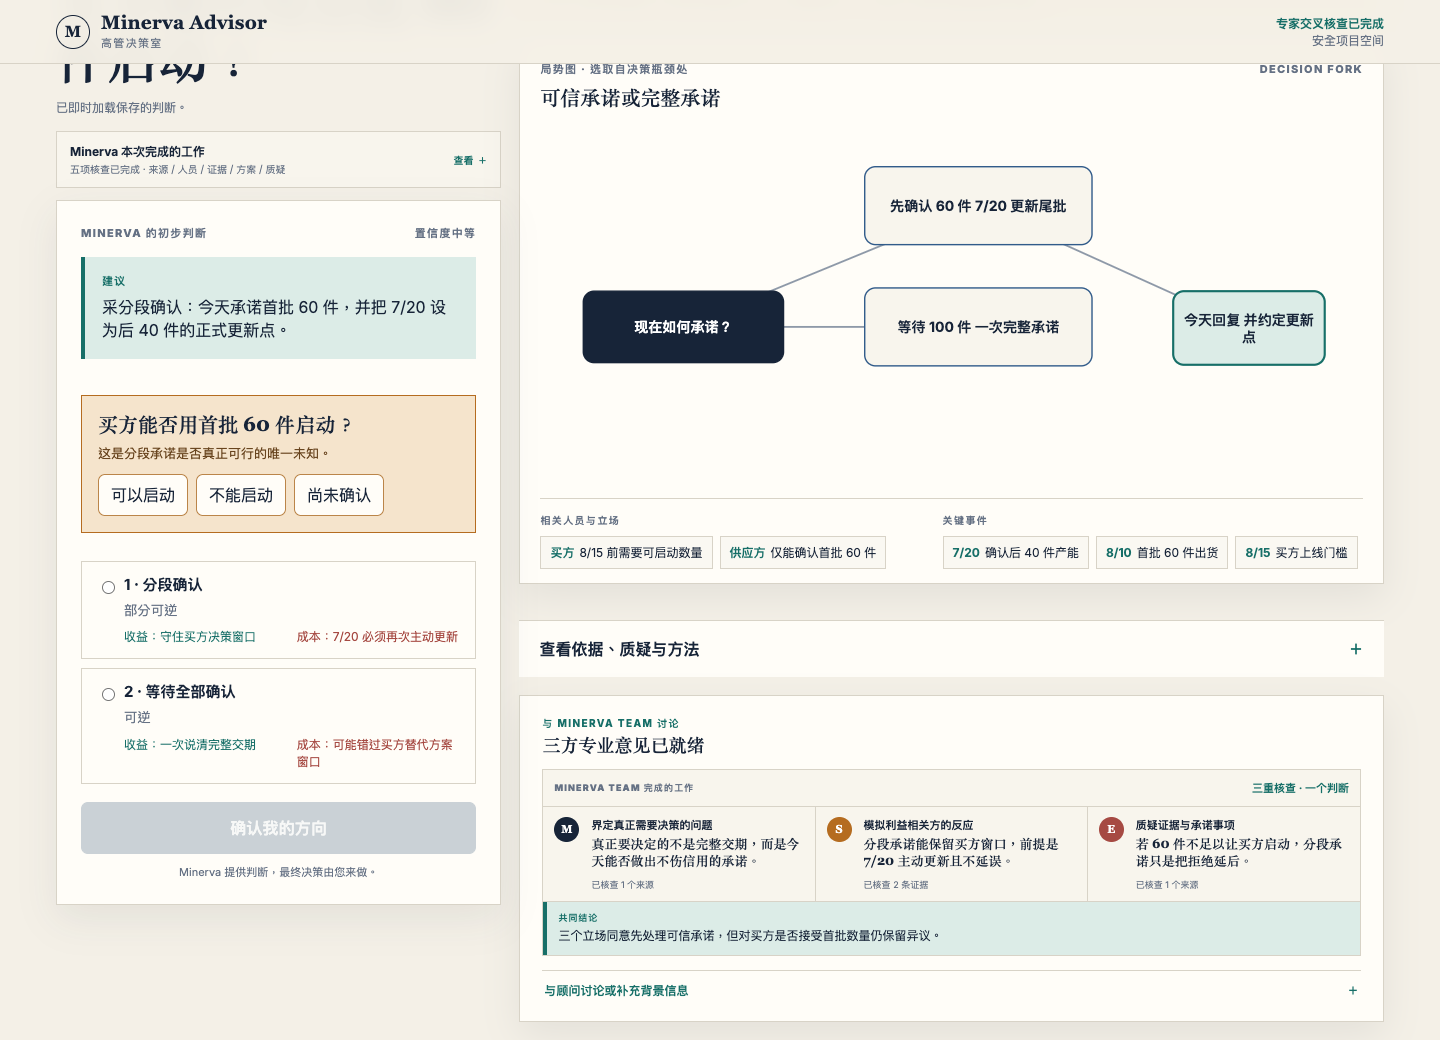Click the S avatar for 模拟利益相关方的反应

tap(839, 829)
